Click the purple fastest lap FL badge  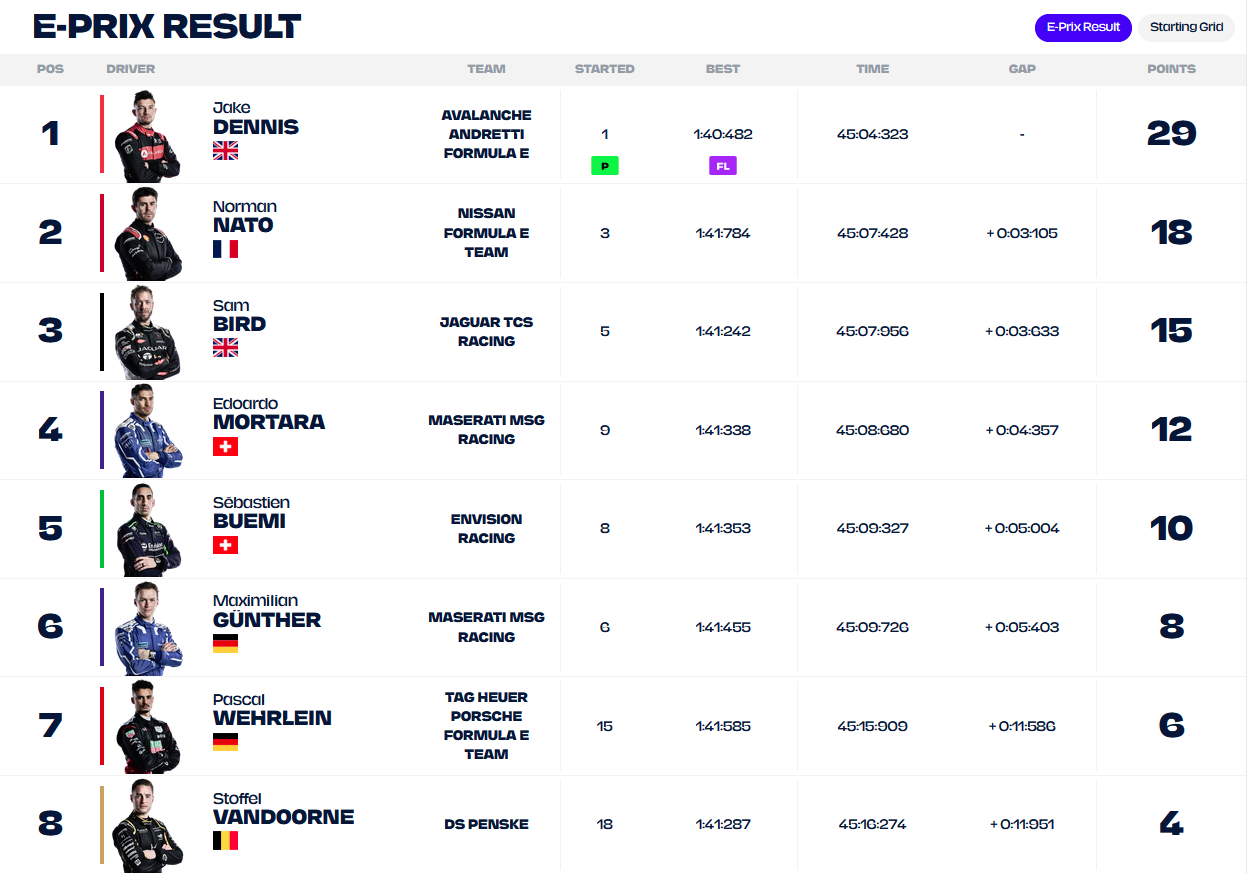pos(722,167)
